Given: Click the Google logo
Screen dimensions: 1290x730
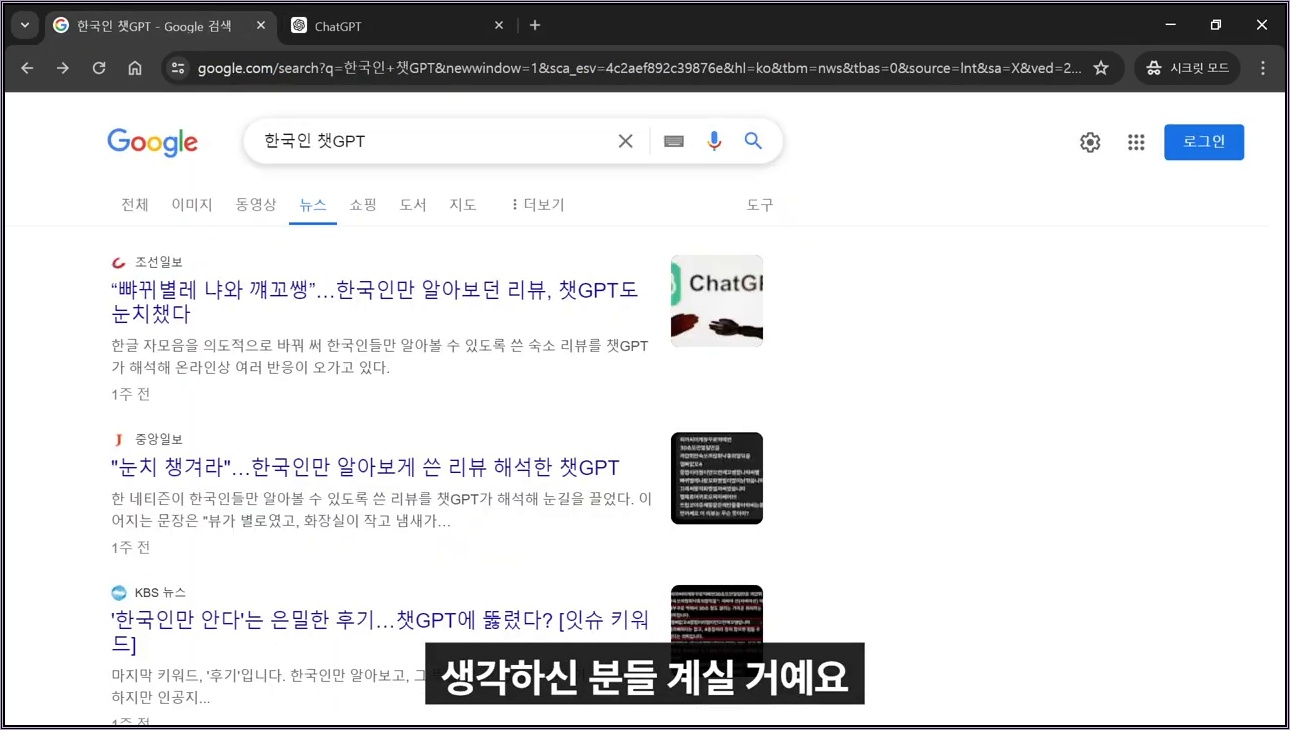Looking at the screenshot, I should [x=153, y=142].
